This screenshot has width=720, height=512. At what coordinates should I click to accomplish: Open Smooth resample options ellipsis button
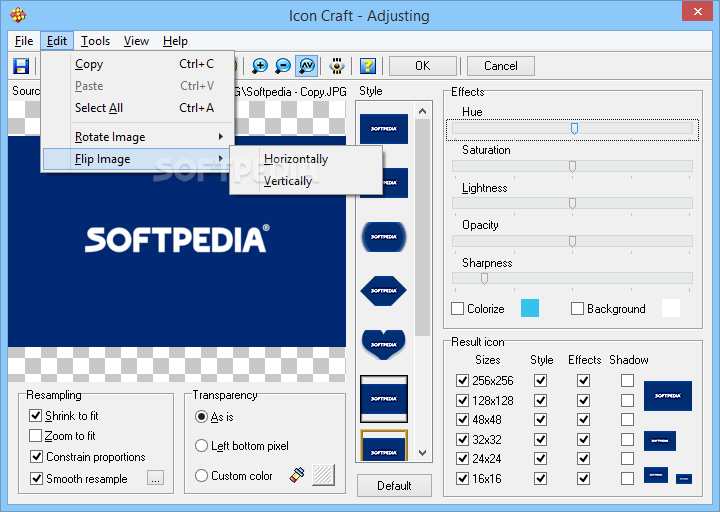coord(155,478)
